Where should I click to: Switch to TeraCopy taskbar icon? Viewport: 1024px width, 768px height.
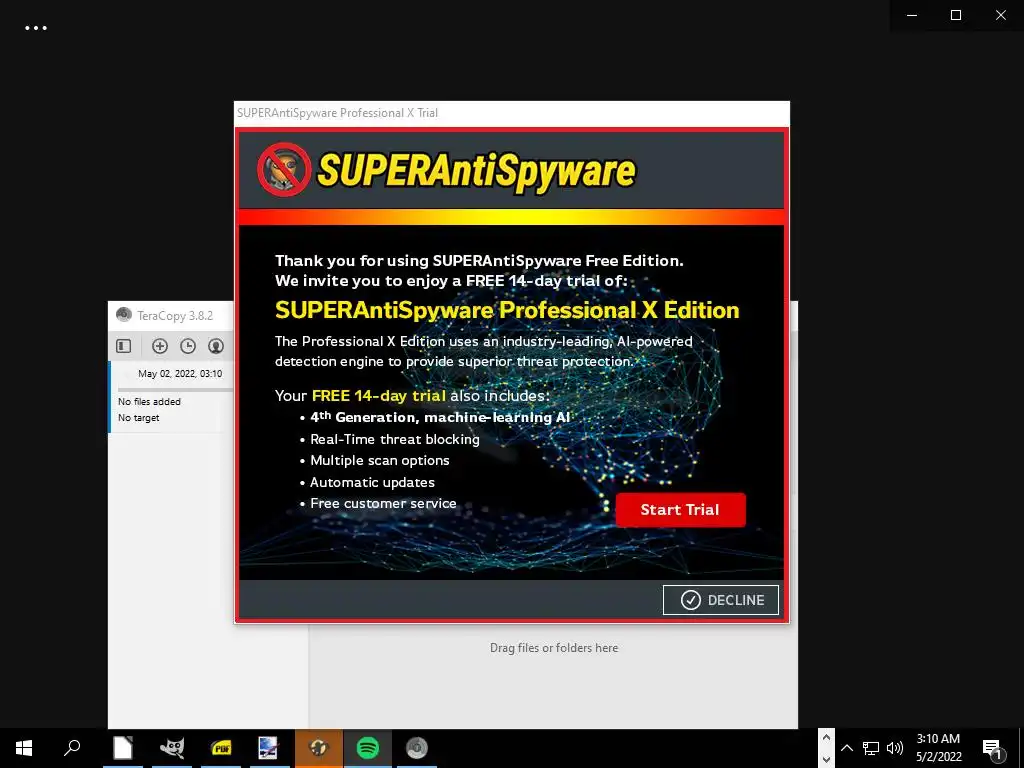[417, 748]
